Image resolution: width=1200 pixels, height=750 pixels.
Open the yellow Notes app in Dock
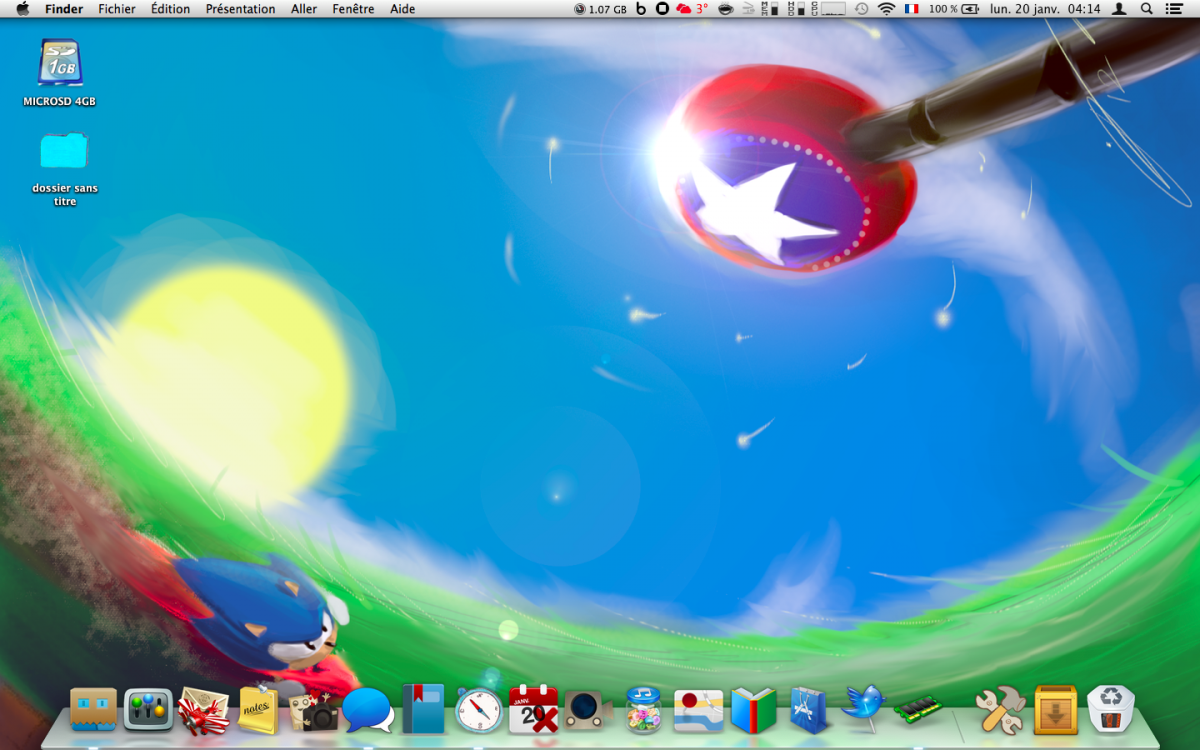pos(258,710)
